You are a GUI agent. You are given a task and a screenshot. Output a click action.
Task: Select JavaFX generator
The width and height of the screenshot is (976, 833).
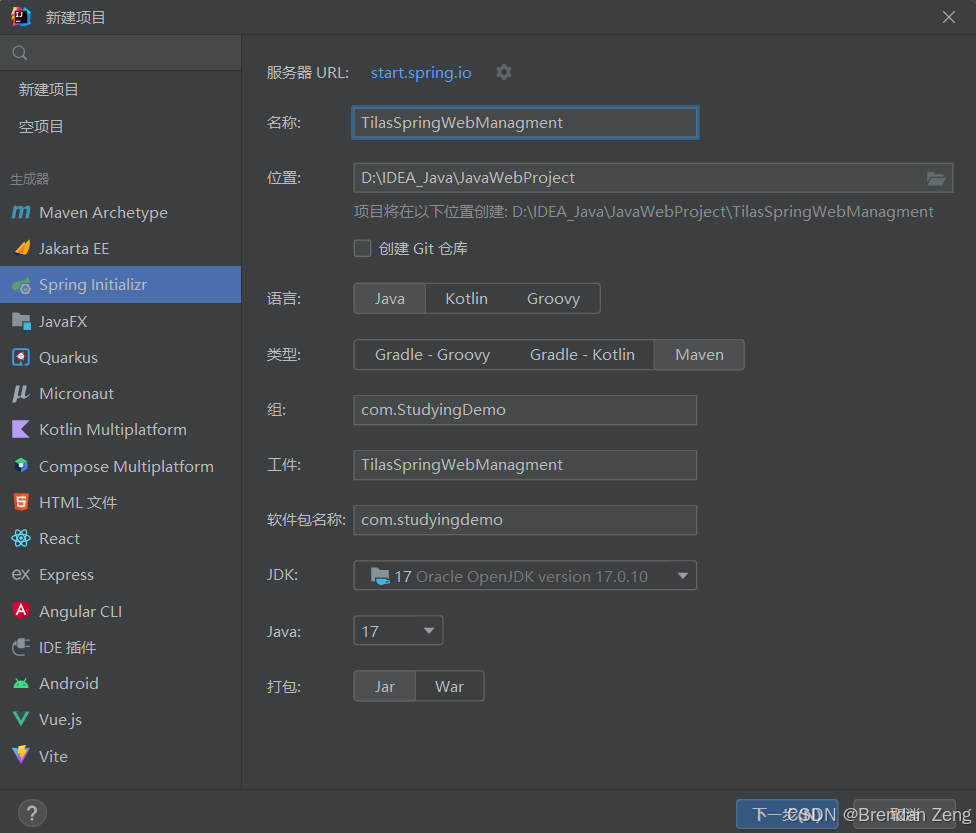coord(121,321)
